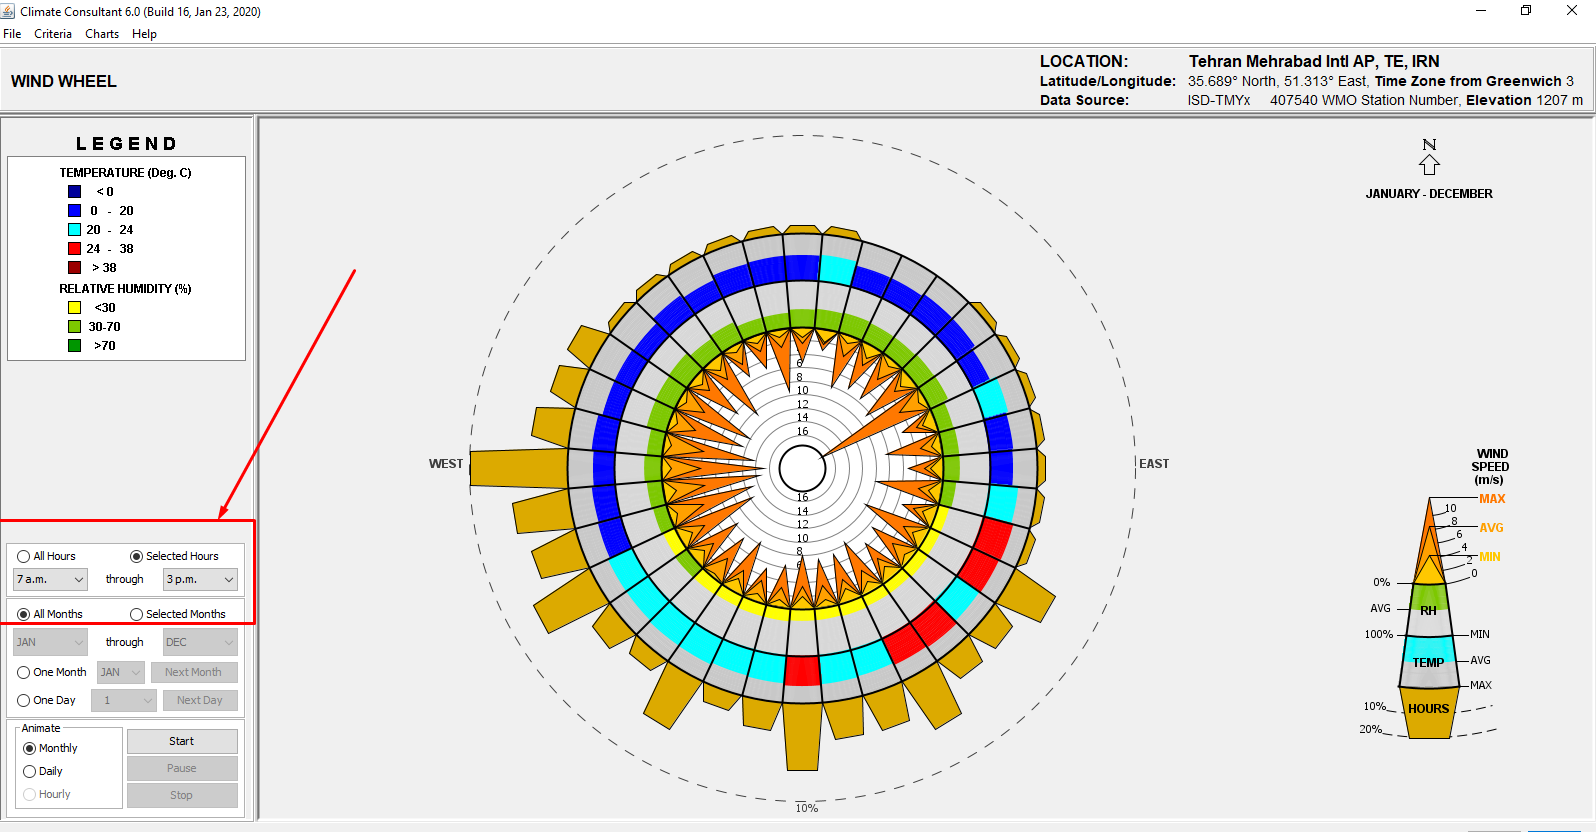This screenshot has width=1596, height=832.
Task: Click the dark red >38 temperature swatch
Action: [74, 267]
